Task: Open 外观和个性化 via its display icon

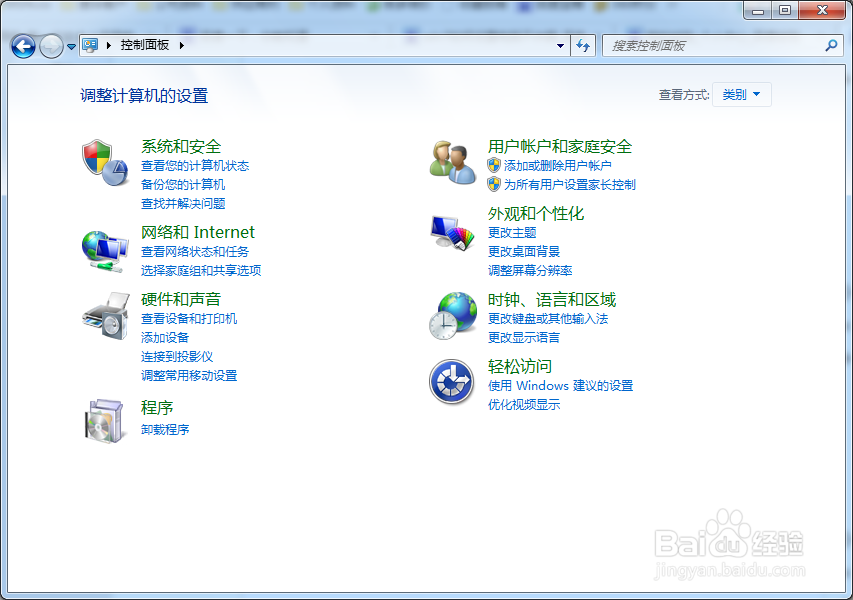Action: pyautogui.click(x=452, y=232)
